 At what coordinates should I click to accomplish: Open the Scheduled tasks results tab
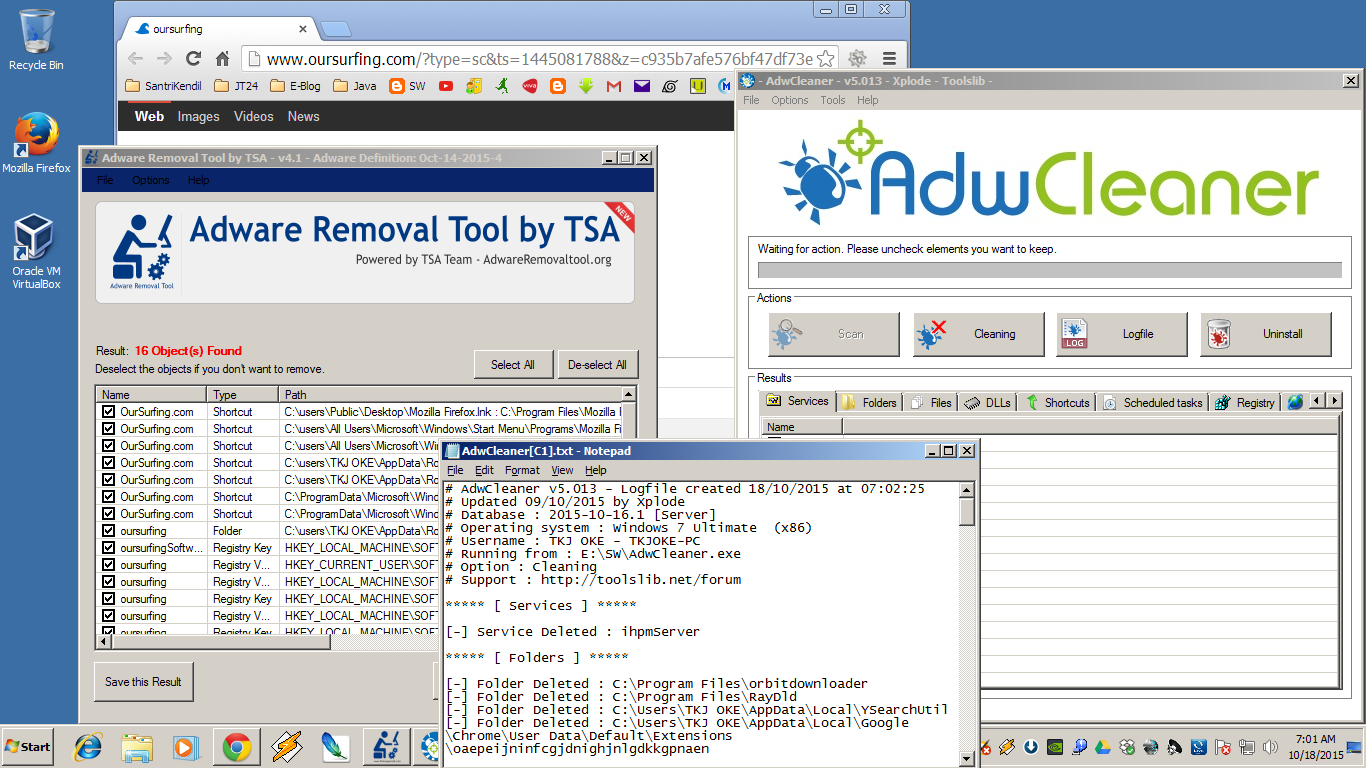tap(1153, 402)
